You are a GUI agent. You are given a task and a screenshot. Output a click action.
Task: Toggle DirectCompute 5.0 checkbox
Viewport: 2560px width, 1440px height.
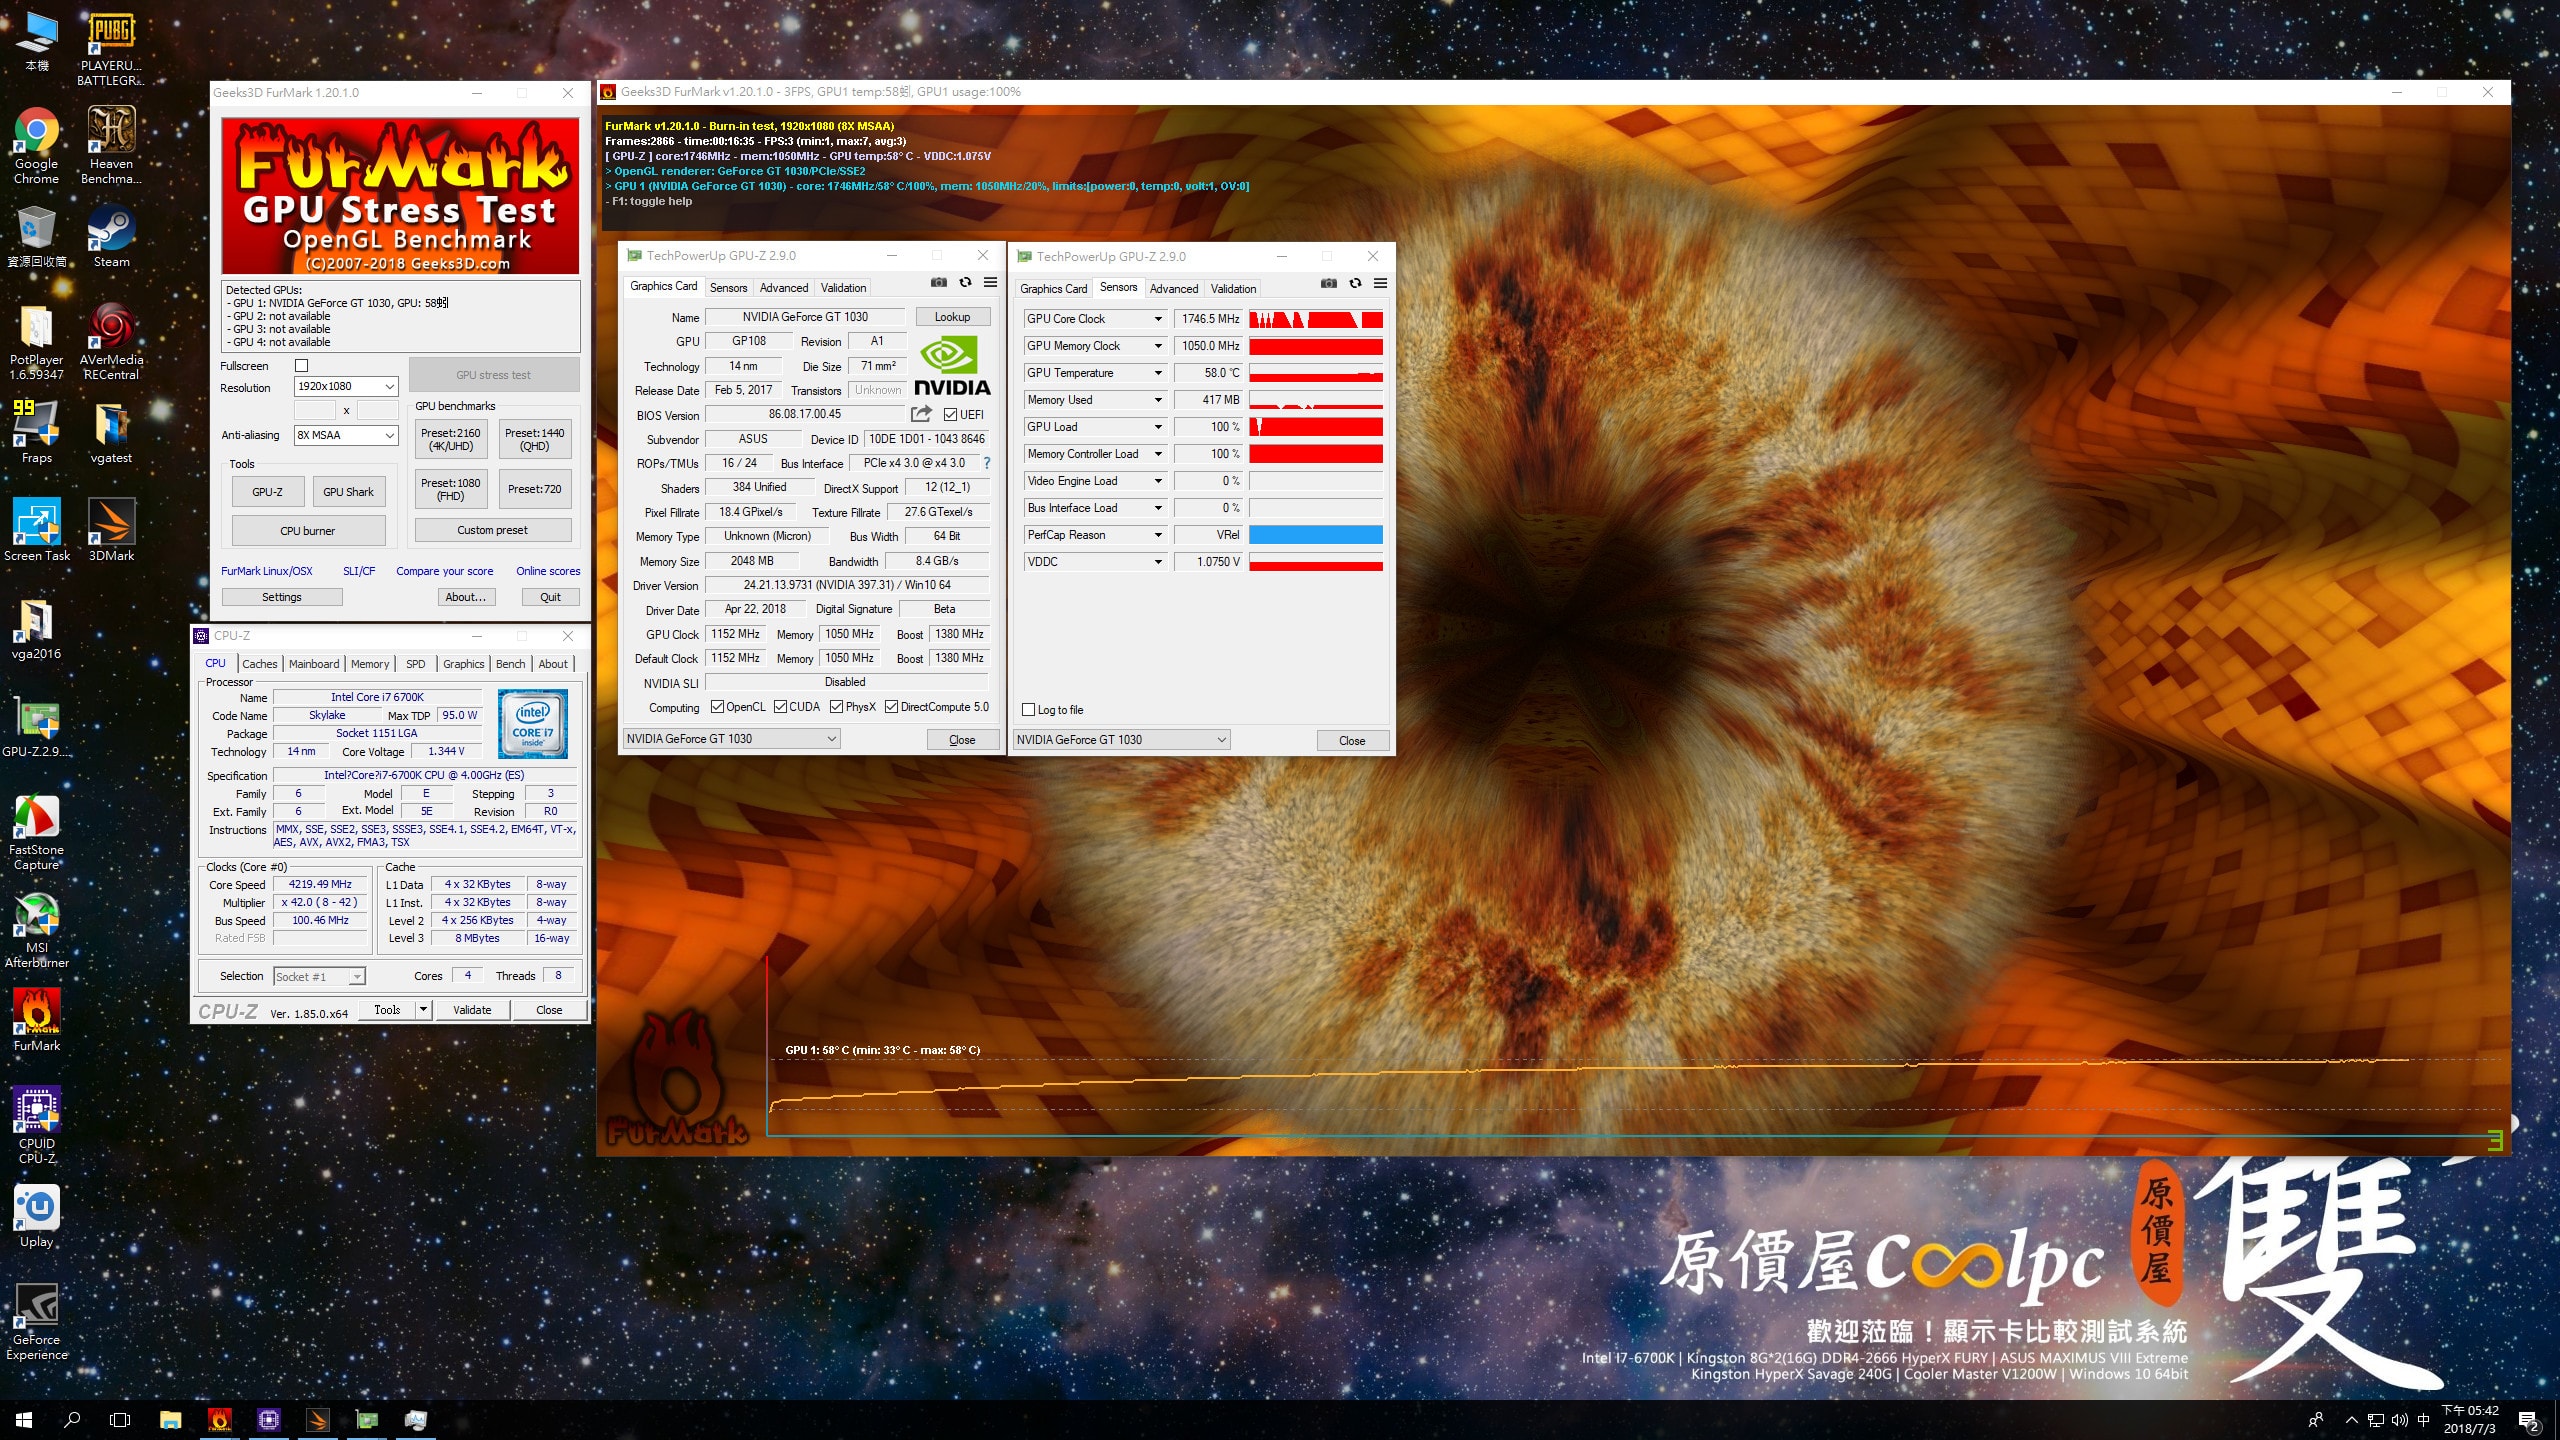tap(891, 707)
